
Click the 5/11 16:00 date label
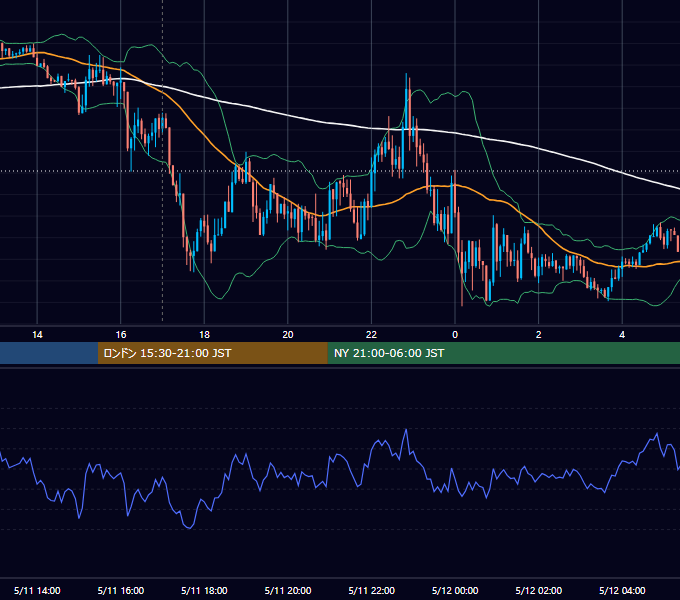click(x=121, y=590)
